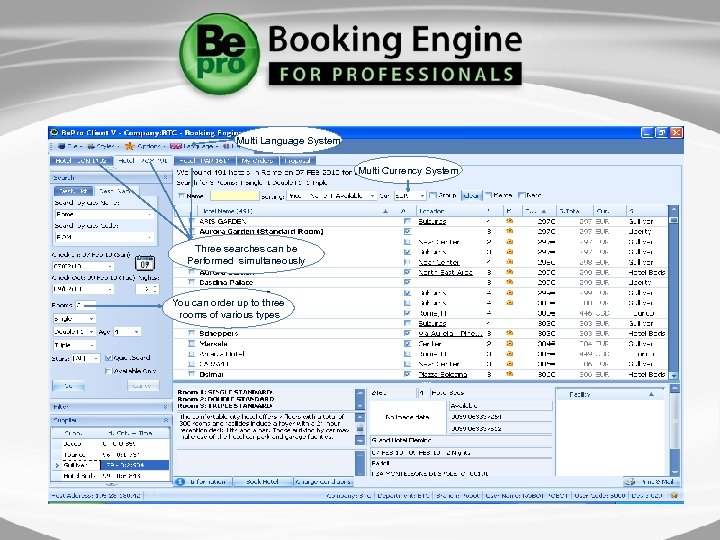
Task: Click room description scrollbar up arrow
Action: click(360, 393)
